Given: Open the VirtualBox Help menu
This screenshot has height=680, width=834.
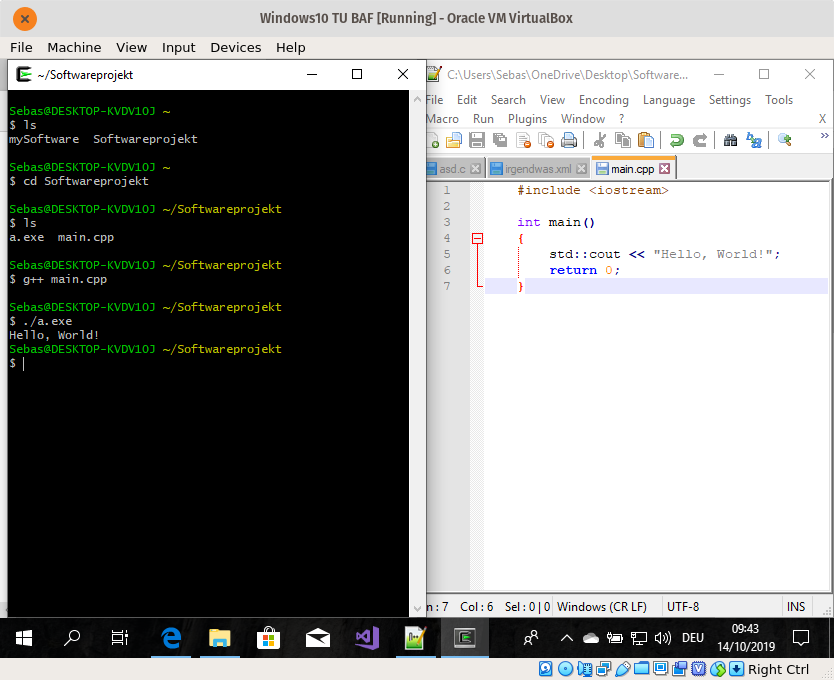Looking at the screenshot, I should 290,47.
